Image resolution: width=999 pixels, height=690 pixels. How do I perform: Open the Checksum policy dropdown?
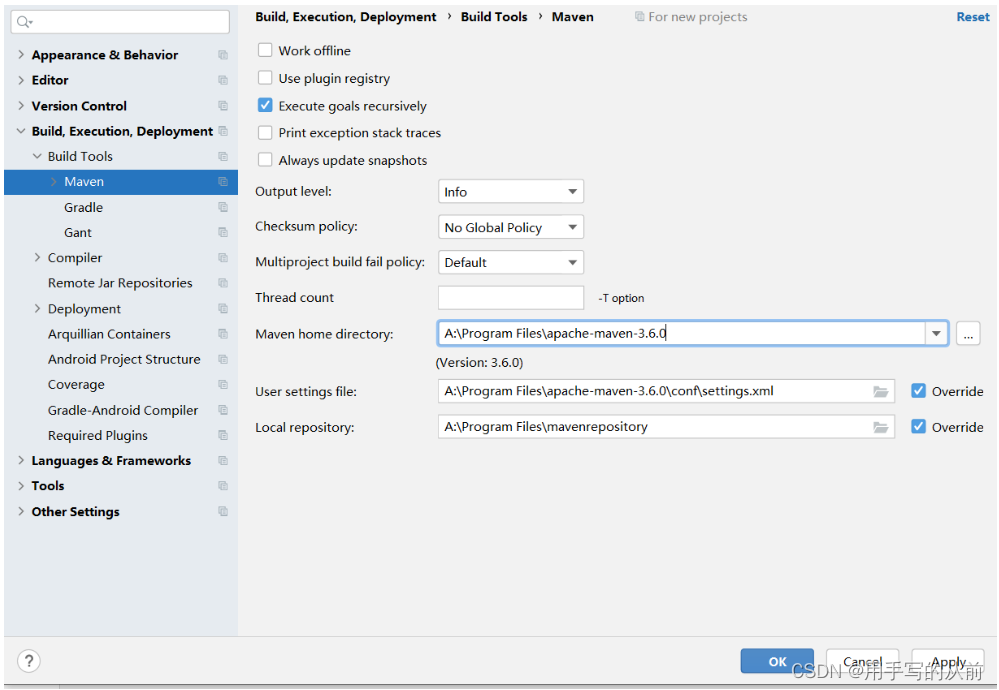(510, 227)
